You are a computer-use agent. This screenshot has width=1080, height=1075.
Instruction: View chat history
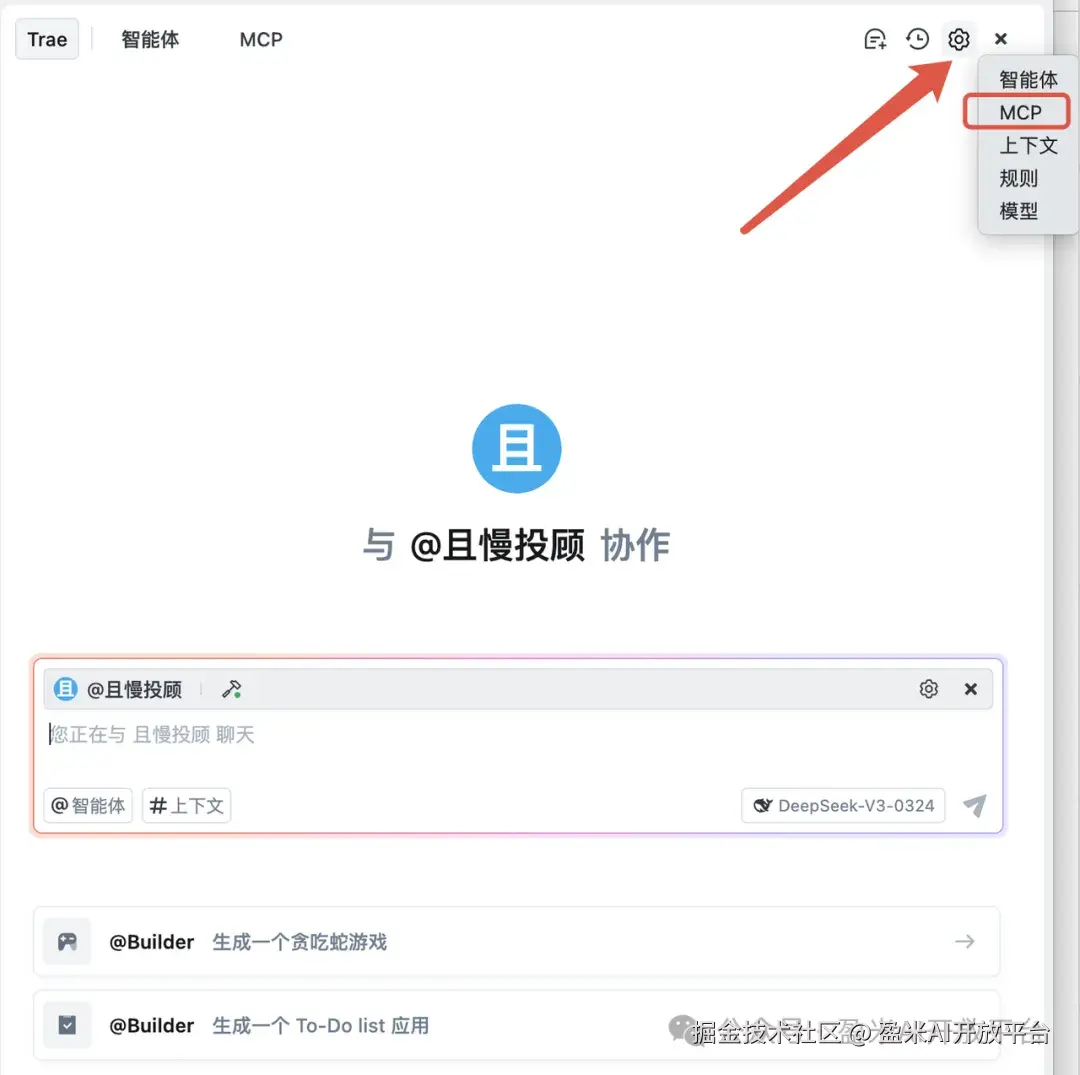coord(917,39)
